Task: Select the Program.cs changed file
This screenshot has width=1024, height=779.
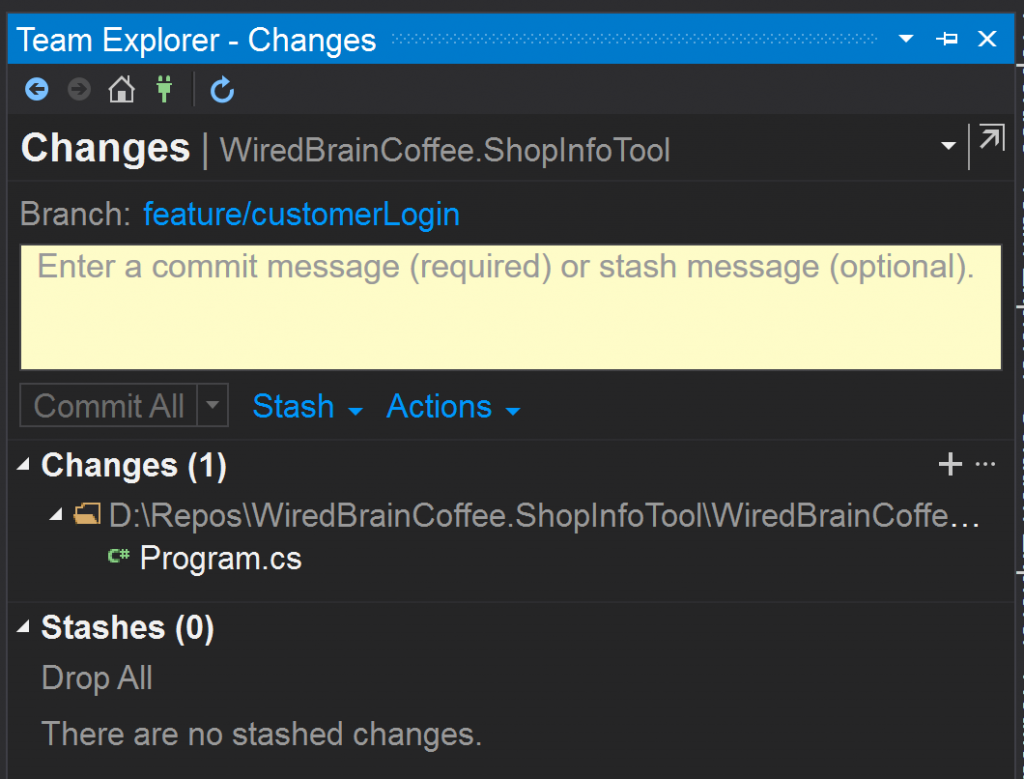Action: tap(221, 558)
